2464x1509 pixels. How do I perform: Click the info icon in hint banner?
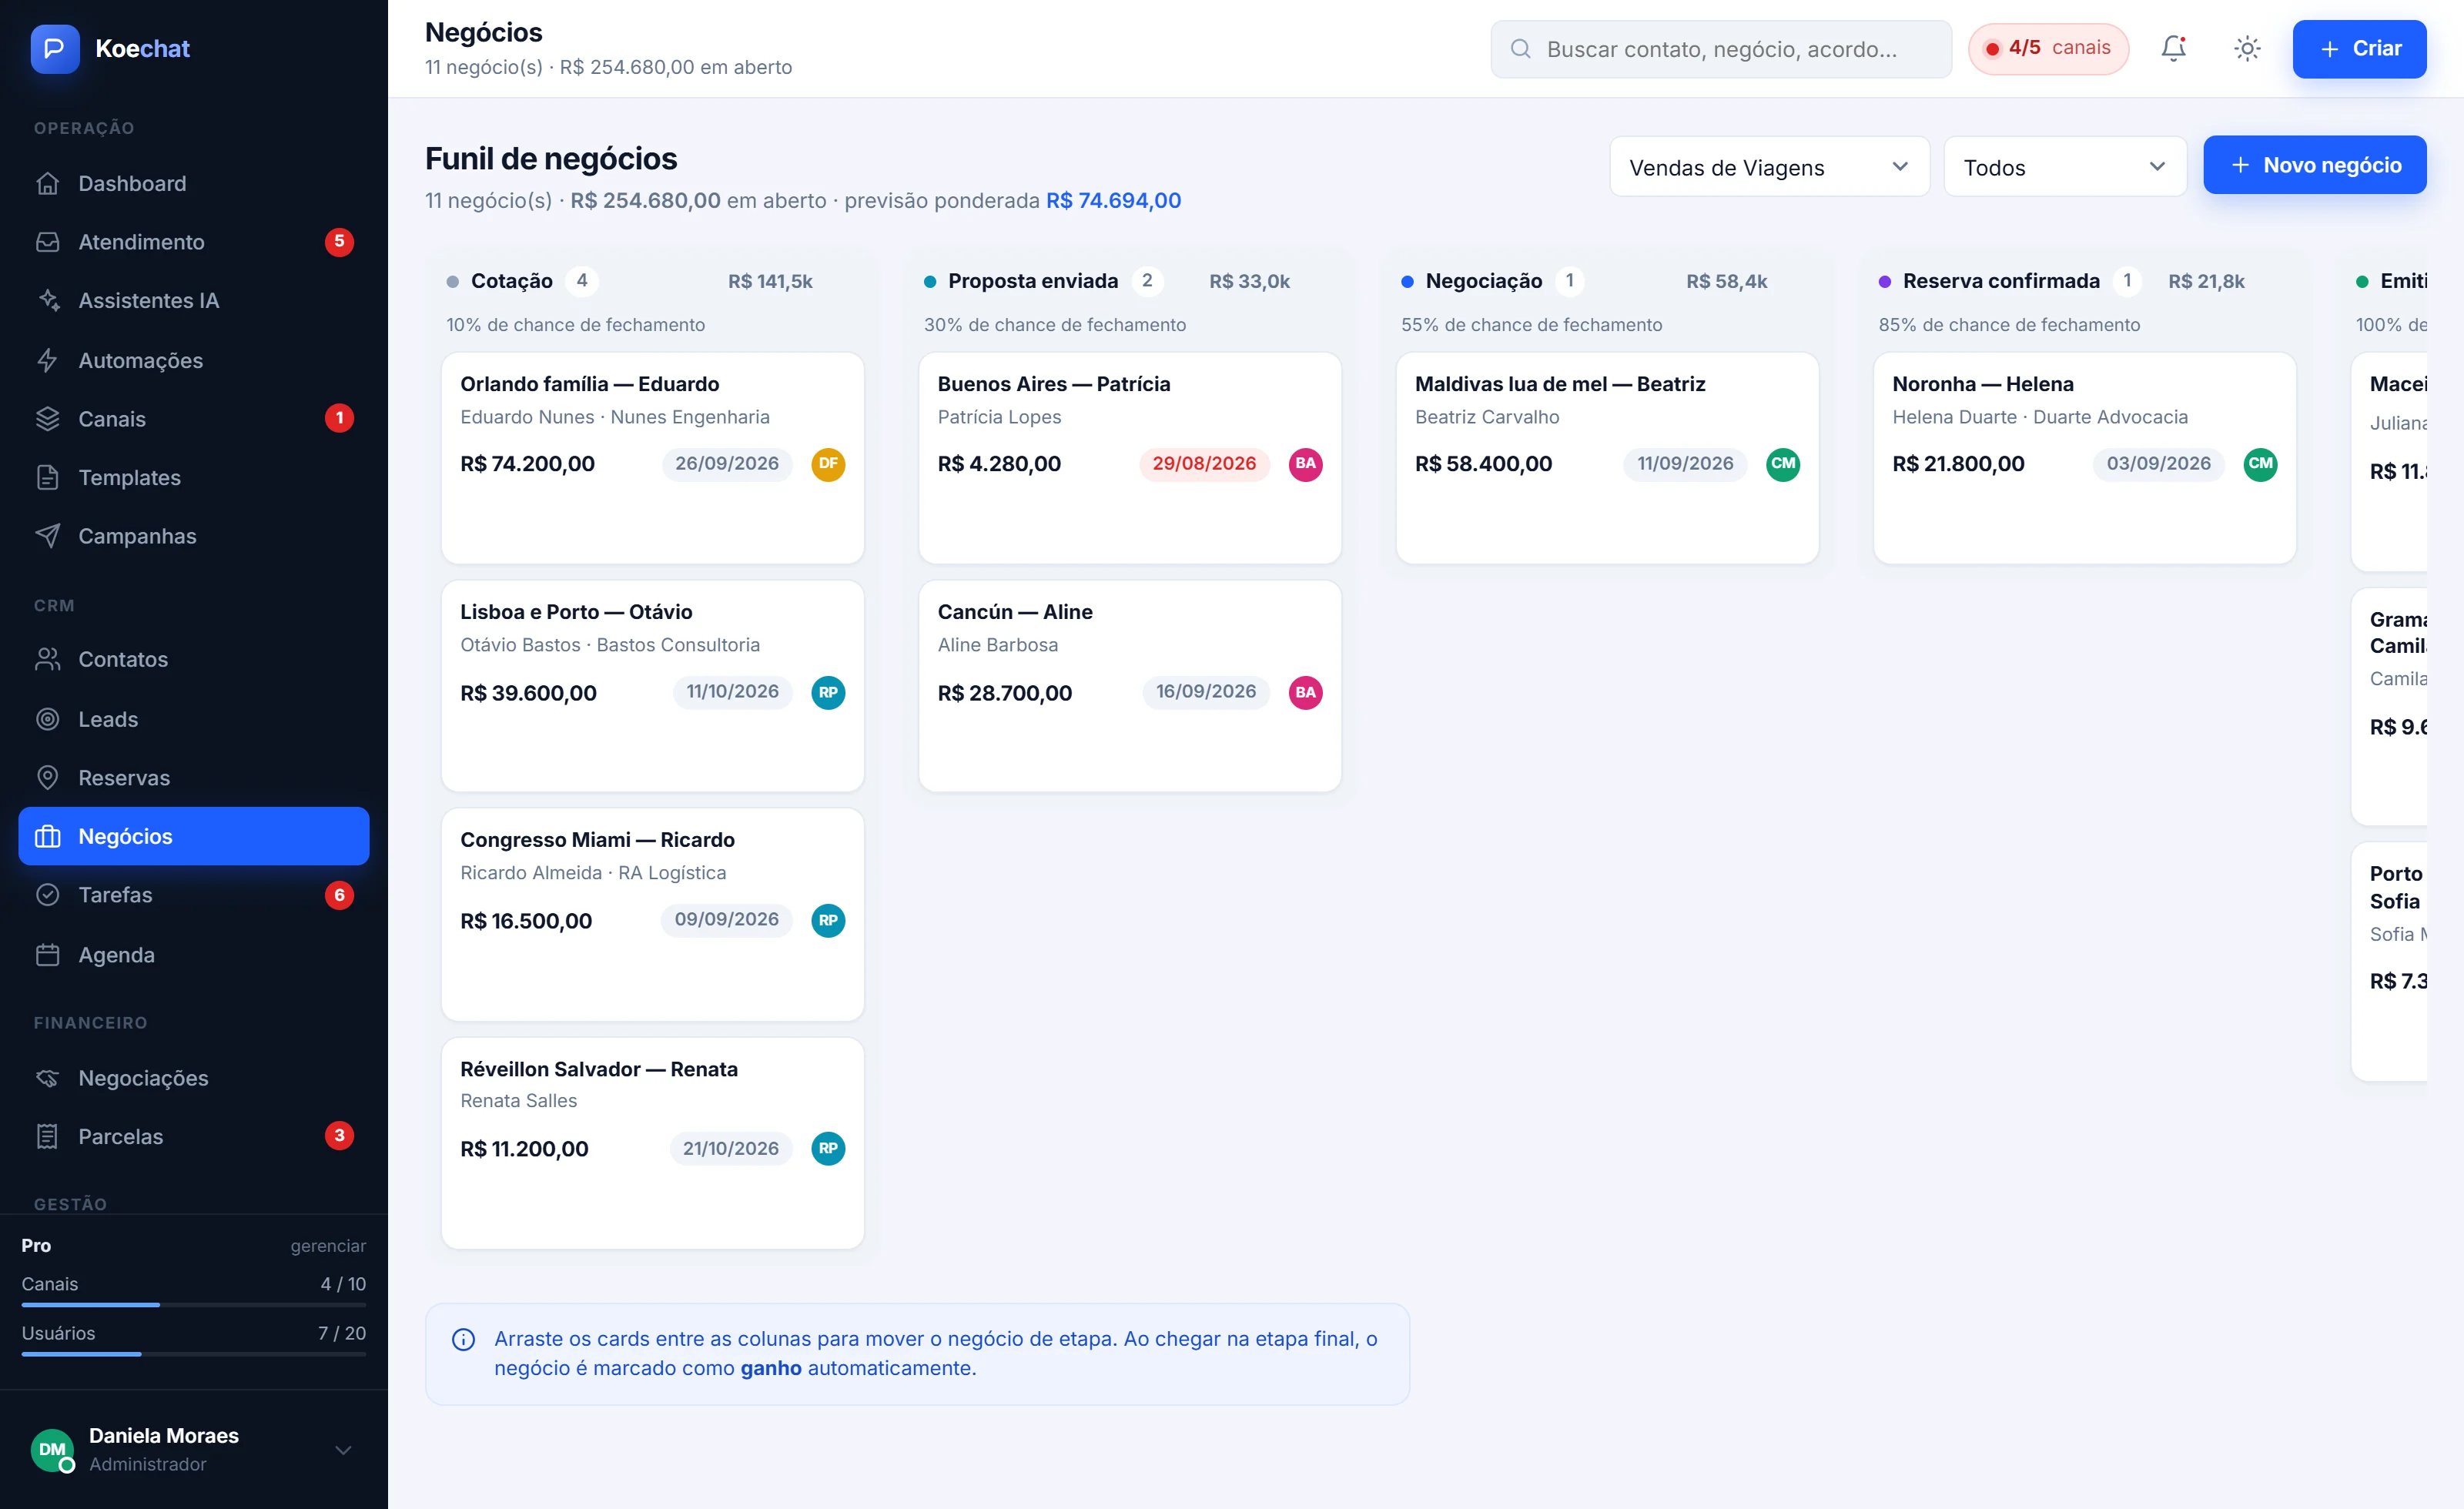tap(463, 1339)
